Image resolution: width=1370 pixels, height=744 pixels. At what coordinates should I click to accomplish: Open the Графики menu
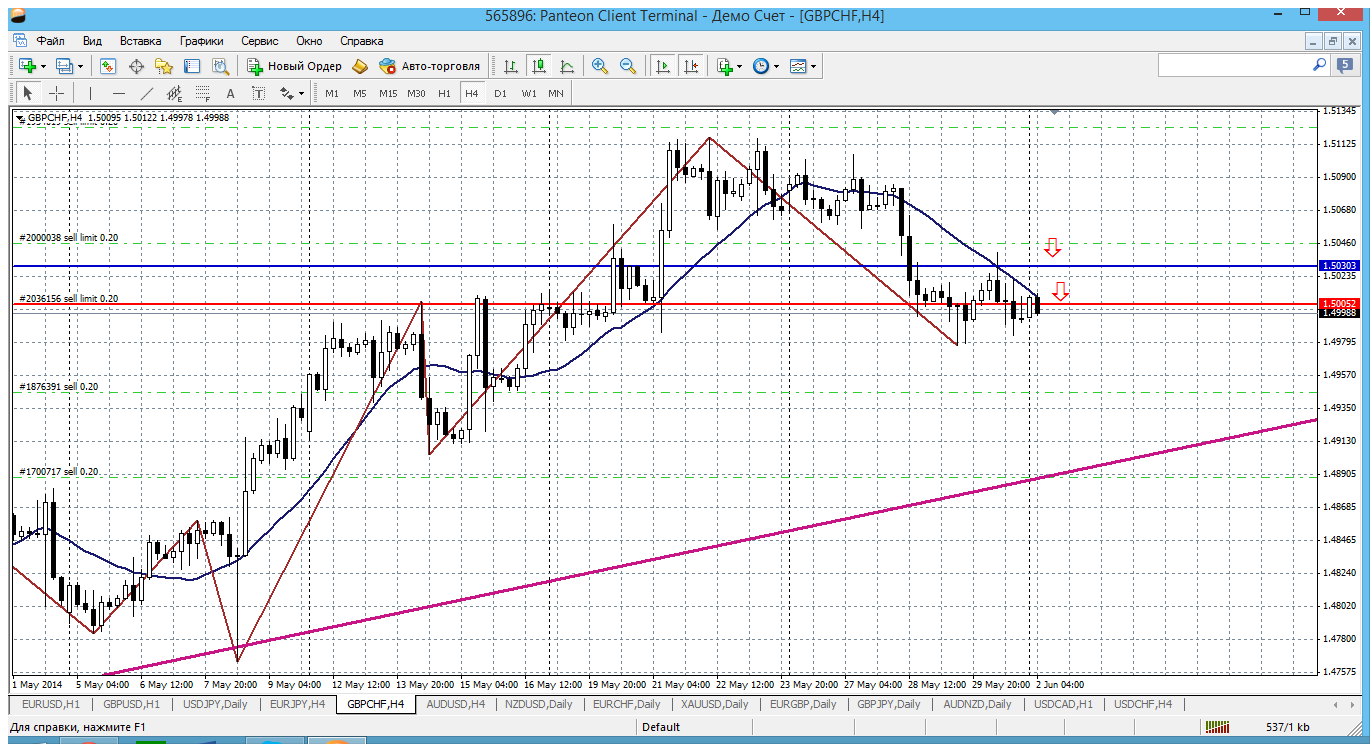(201, 41)
